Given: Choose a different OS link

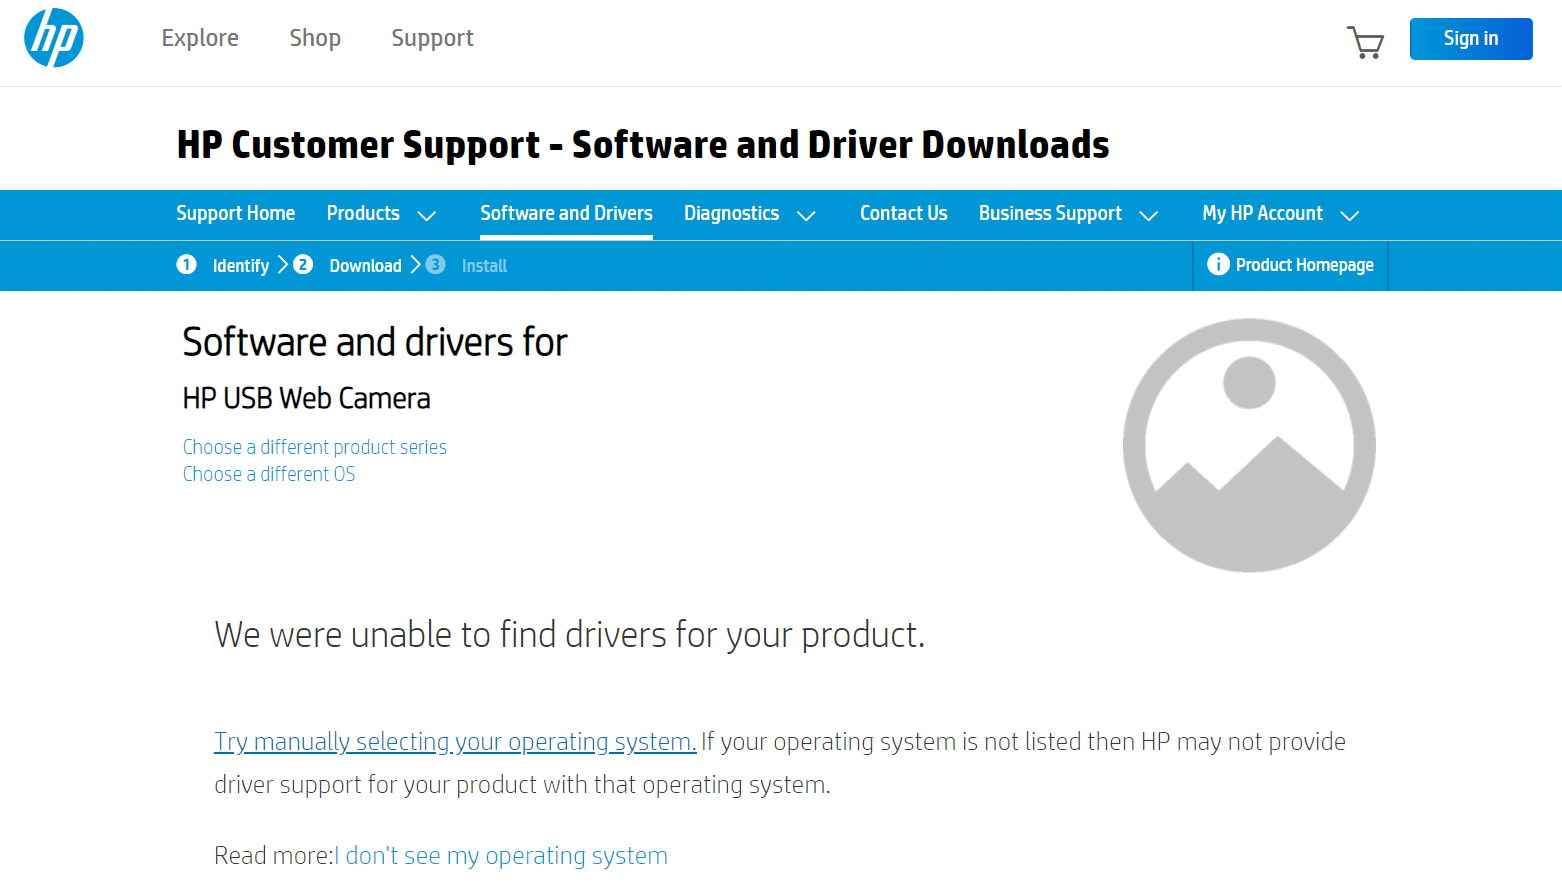Looking at the screenshot, I should (x=268, y=474).
